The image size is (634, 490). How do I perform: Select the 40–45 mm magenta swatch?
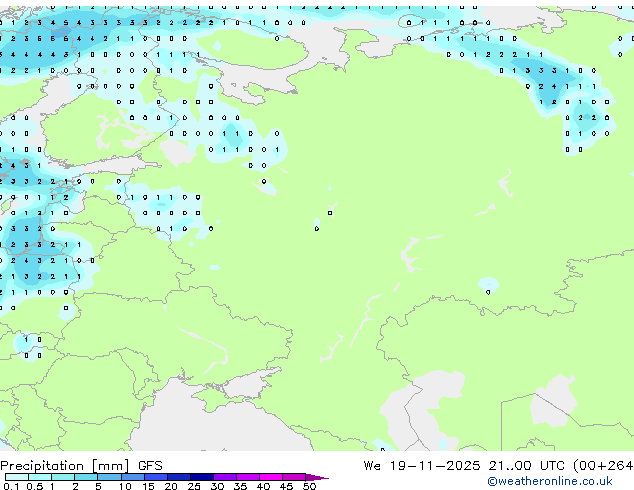coord(271,477)
